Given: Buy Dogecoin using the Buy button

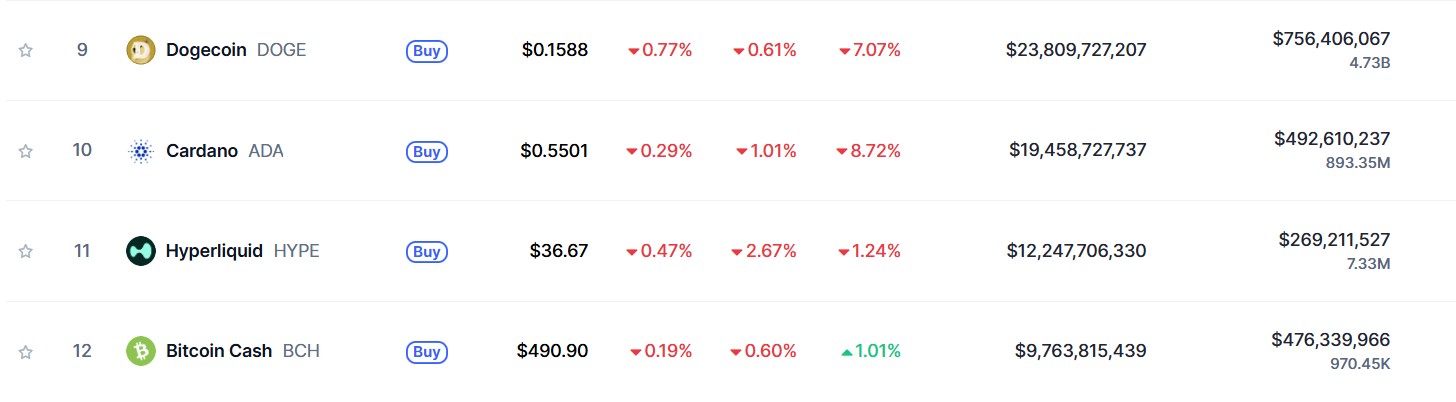Looking at the screenshot, I should (x=427, y=51).
